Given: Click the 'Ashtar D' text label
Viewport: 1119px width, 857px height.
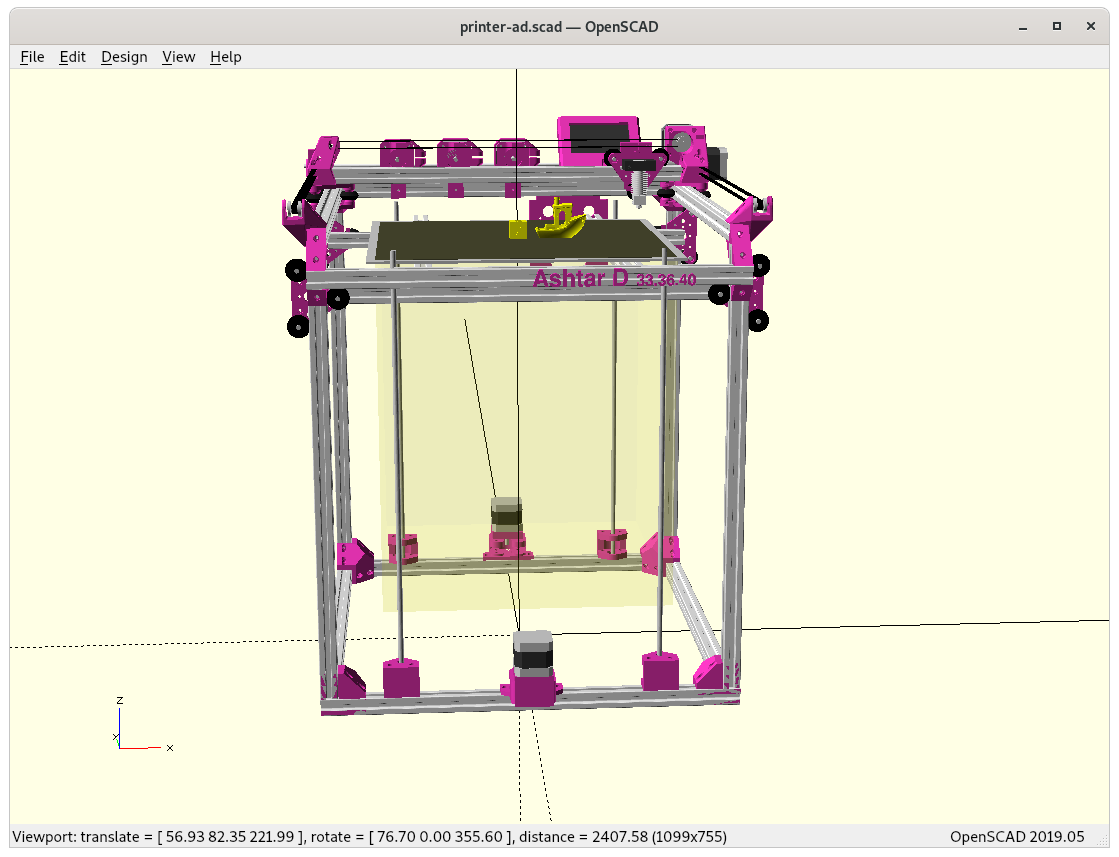Looking at the screenshot, I should (x=580, y=279).
